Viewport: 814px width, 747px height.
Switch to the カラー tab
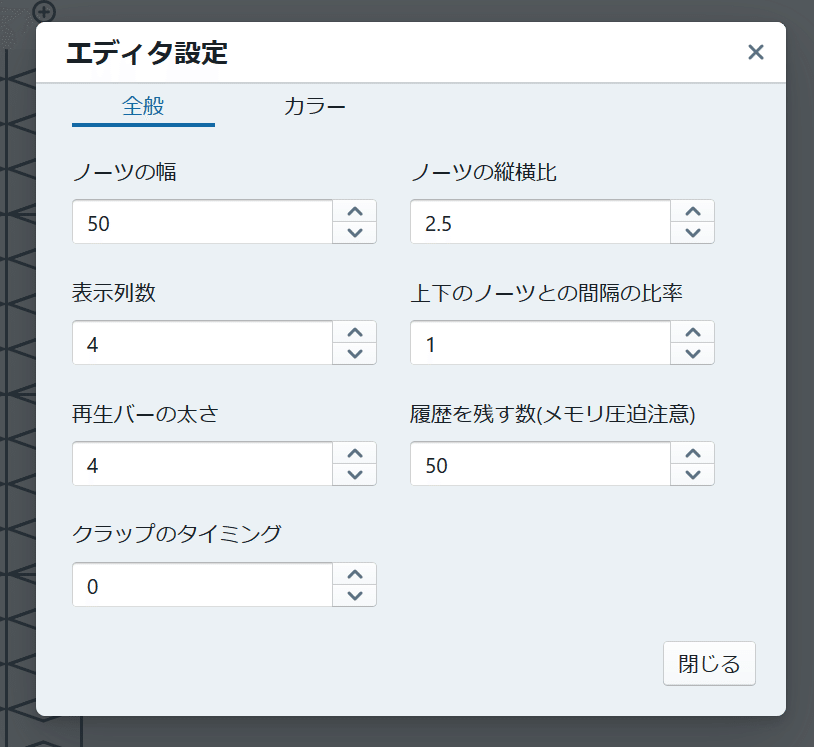[315, 104]
